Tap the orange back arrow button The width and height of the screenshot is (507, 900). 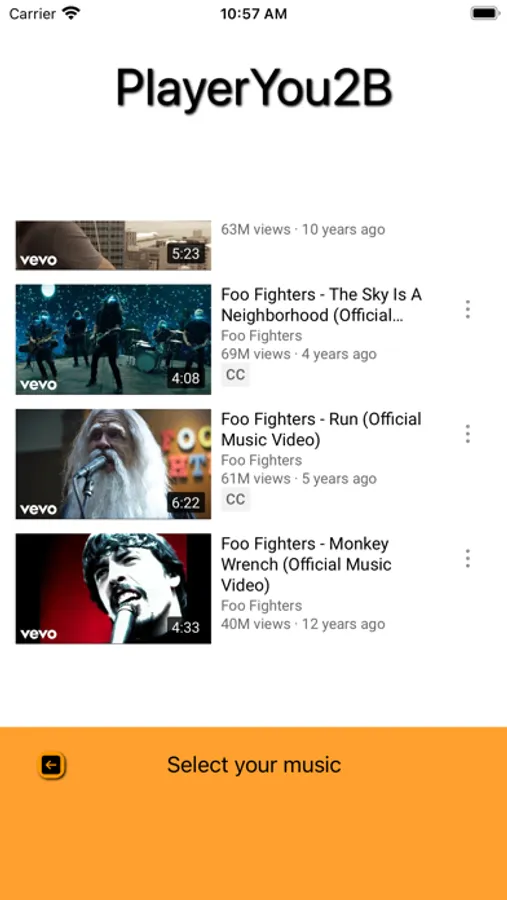pyautogui.click(x=52, y=765)
